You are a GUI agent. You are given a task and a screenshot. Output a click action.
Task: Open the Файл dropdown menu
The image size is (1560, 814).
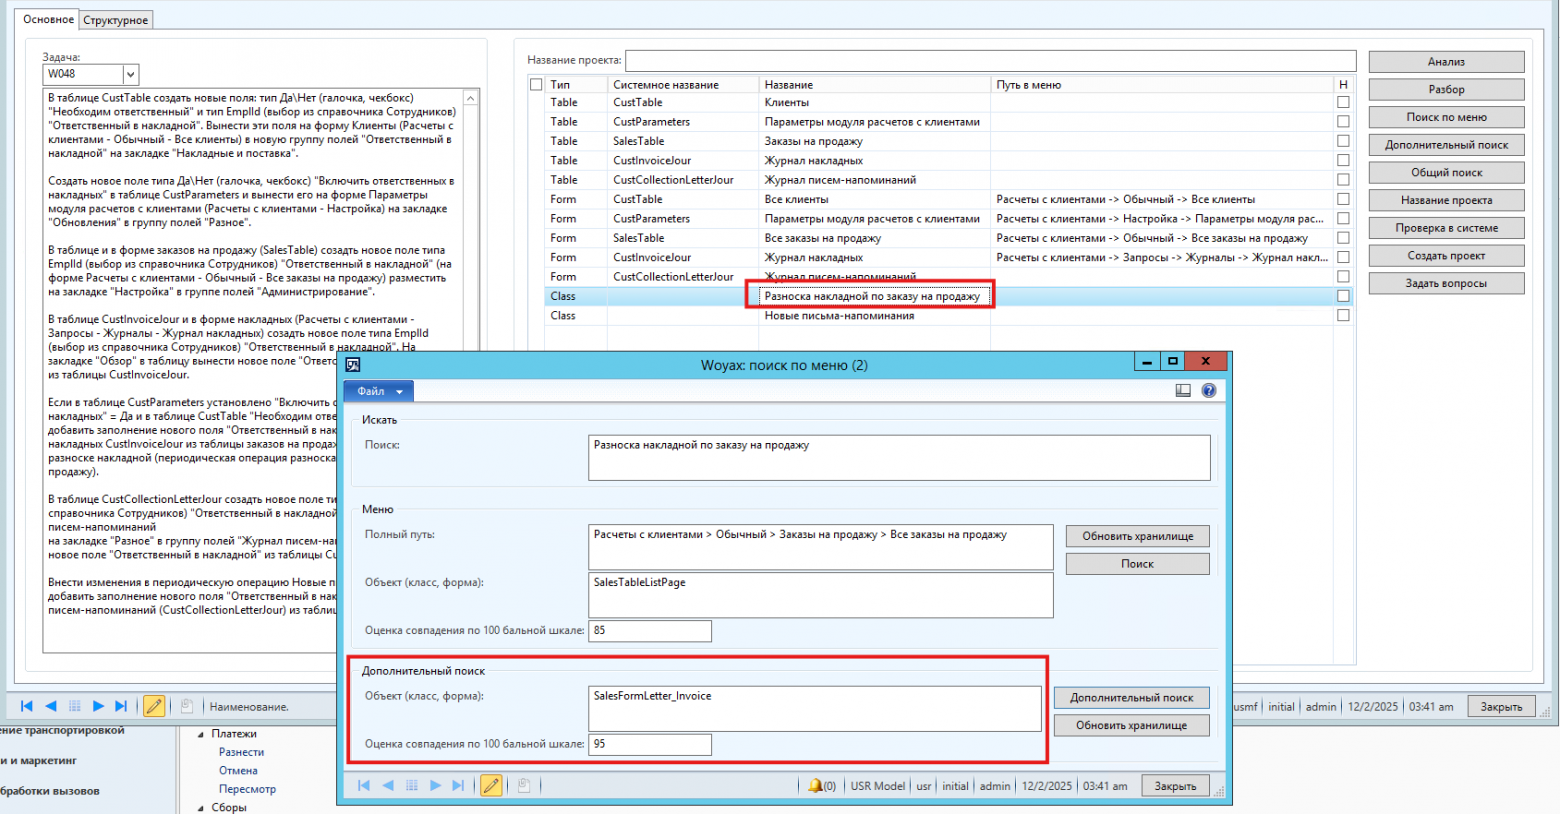tap(379, 391)
